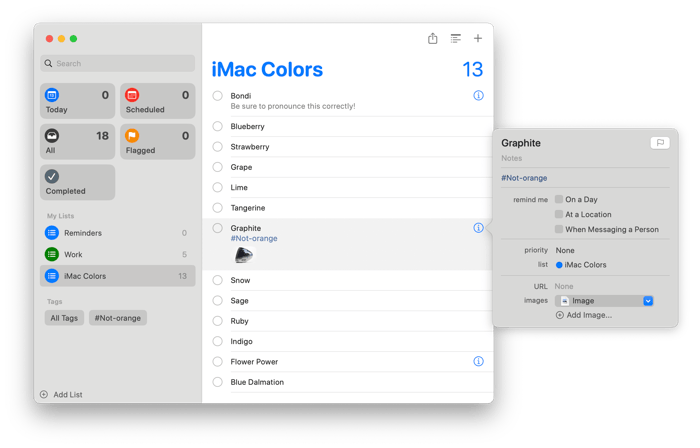
Task: Add a new reminder with plus icon
Action: point(477,38)
